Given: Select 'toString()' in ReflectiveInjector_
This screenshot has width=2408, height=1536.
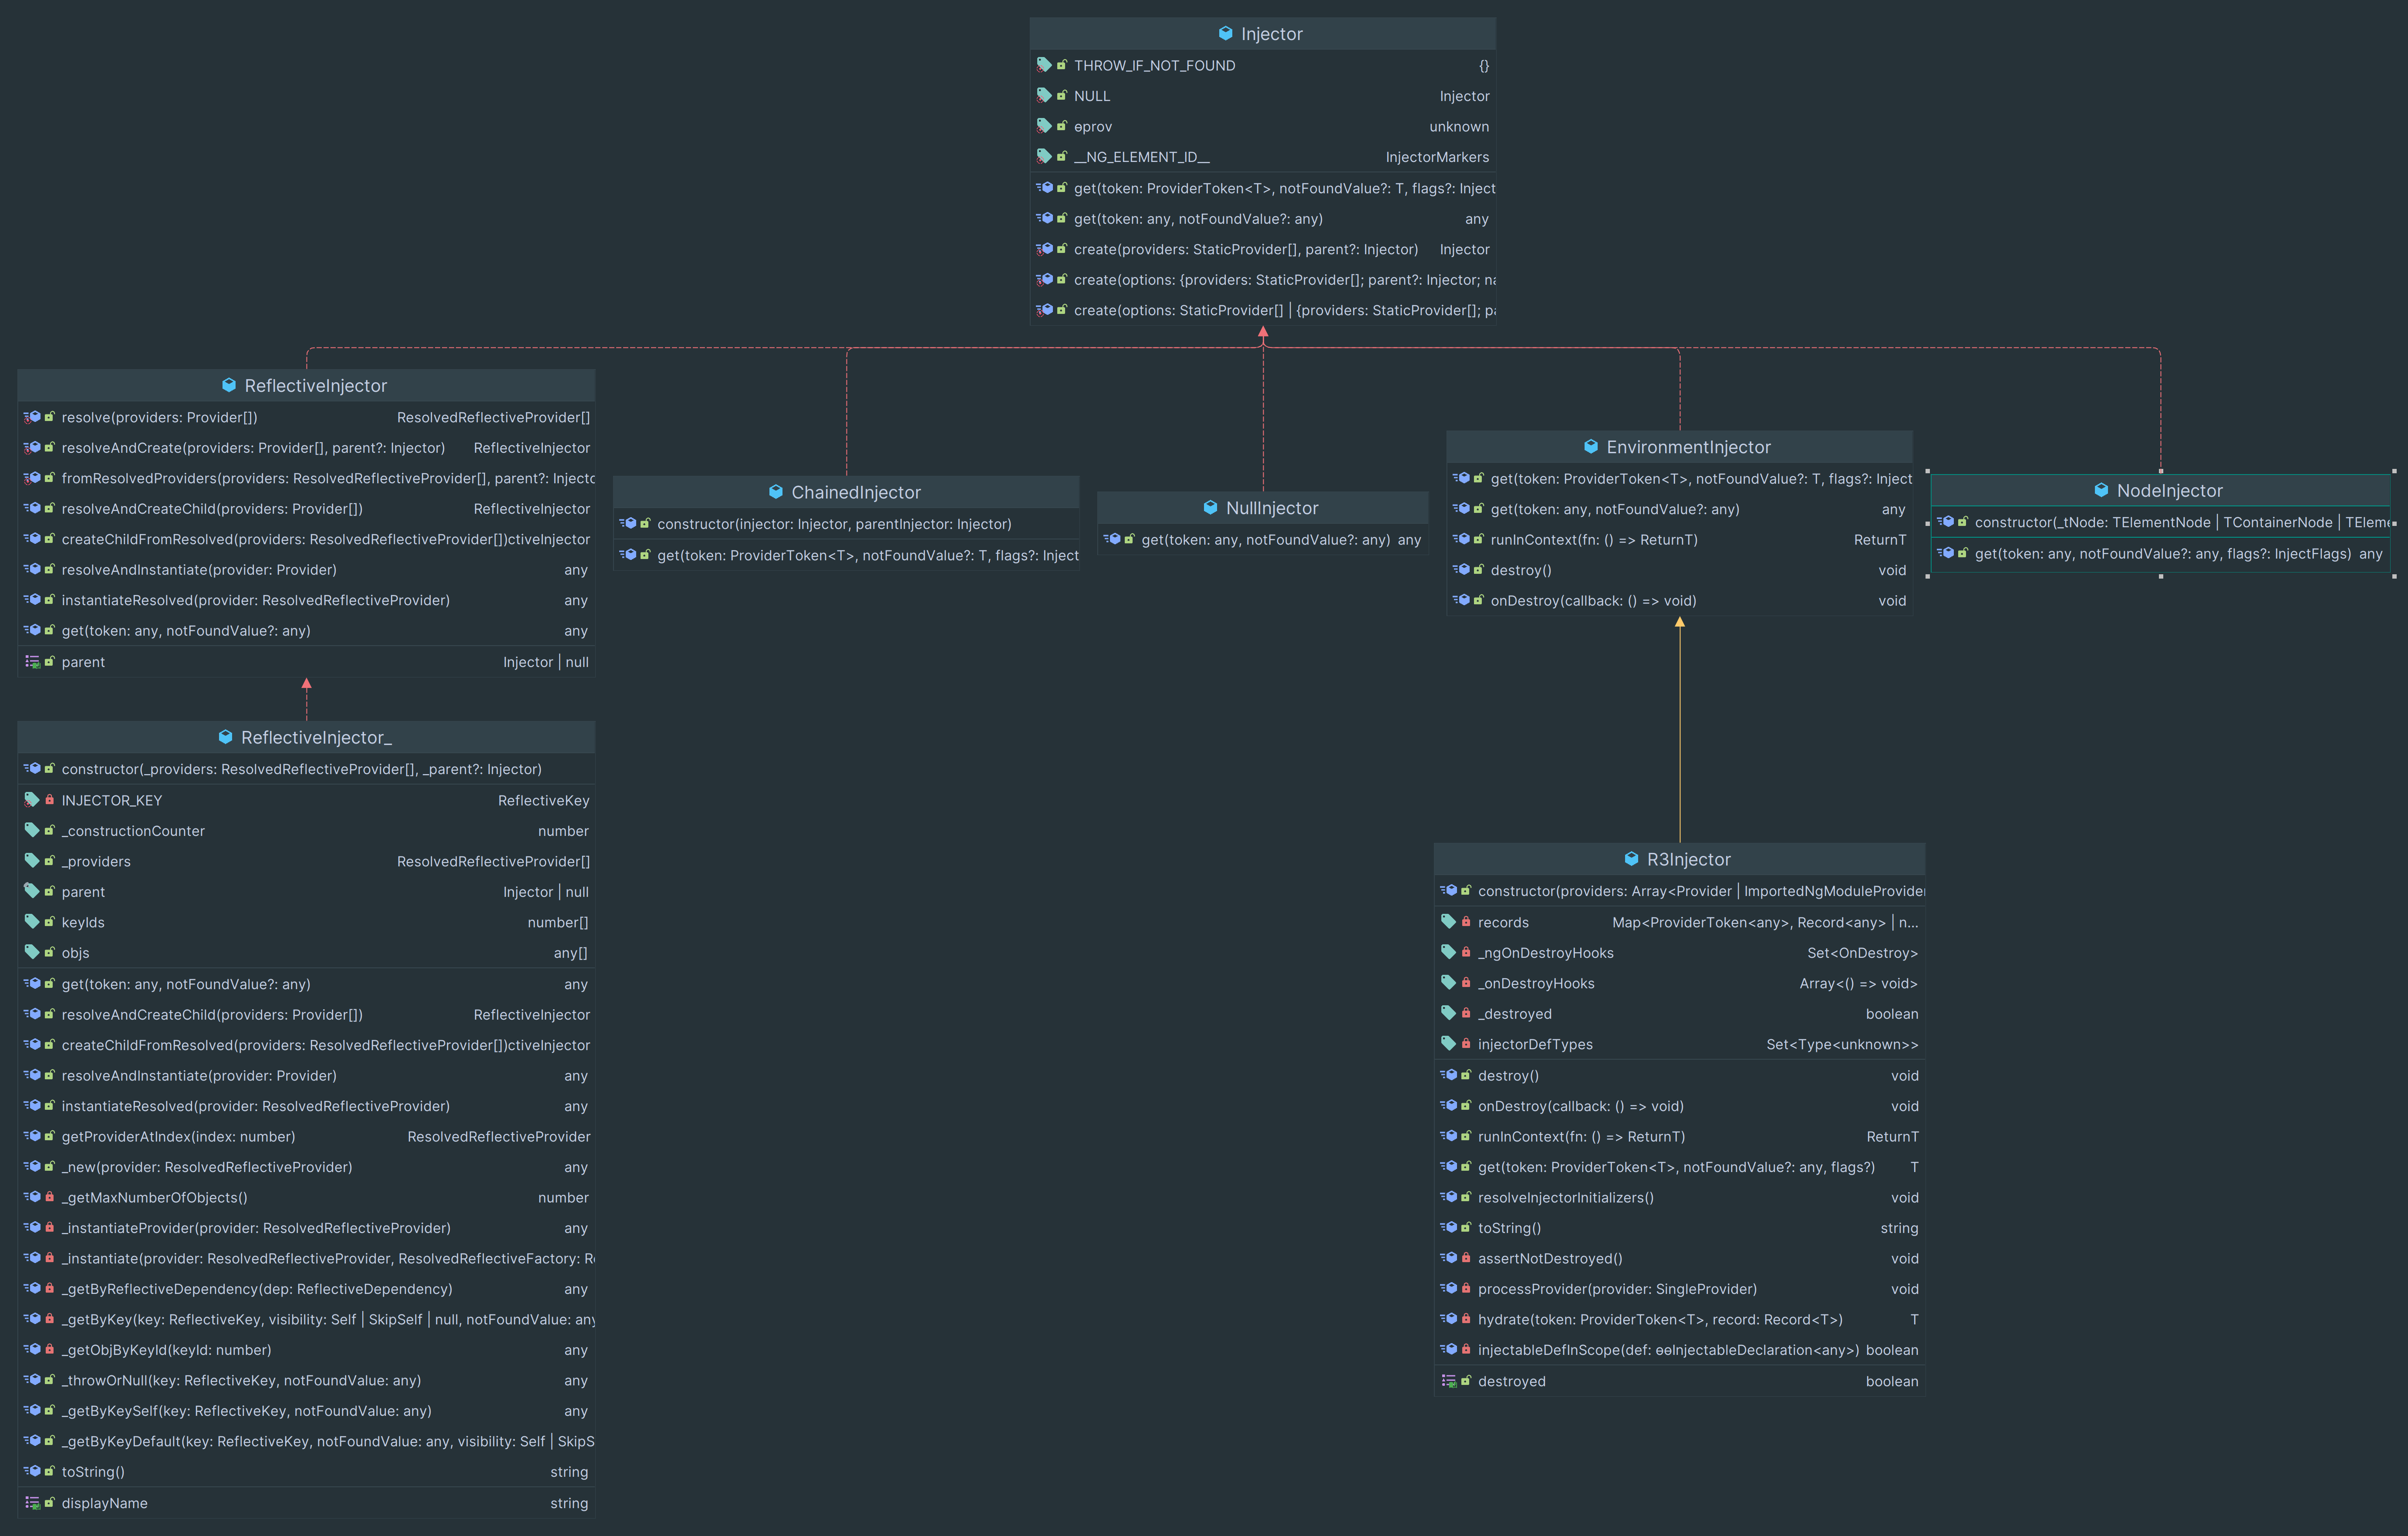Looking at the screenshot, I should click(306, 1472).
